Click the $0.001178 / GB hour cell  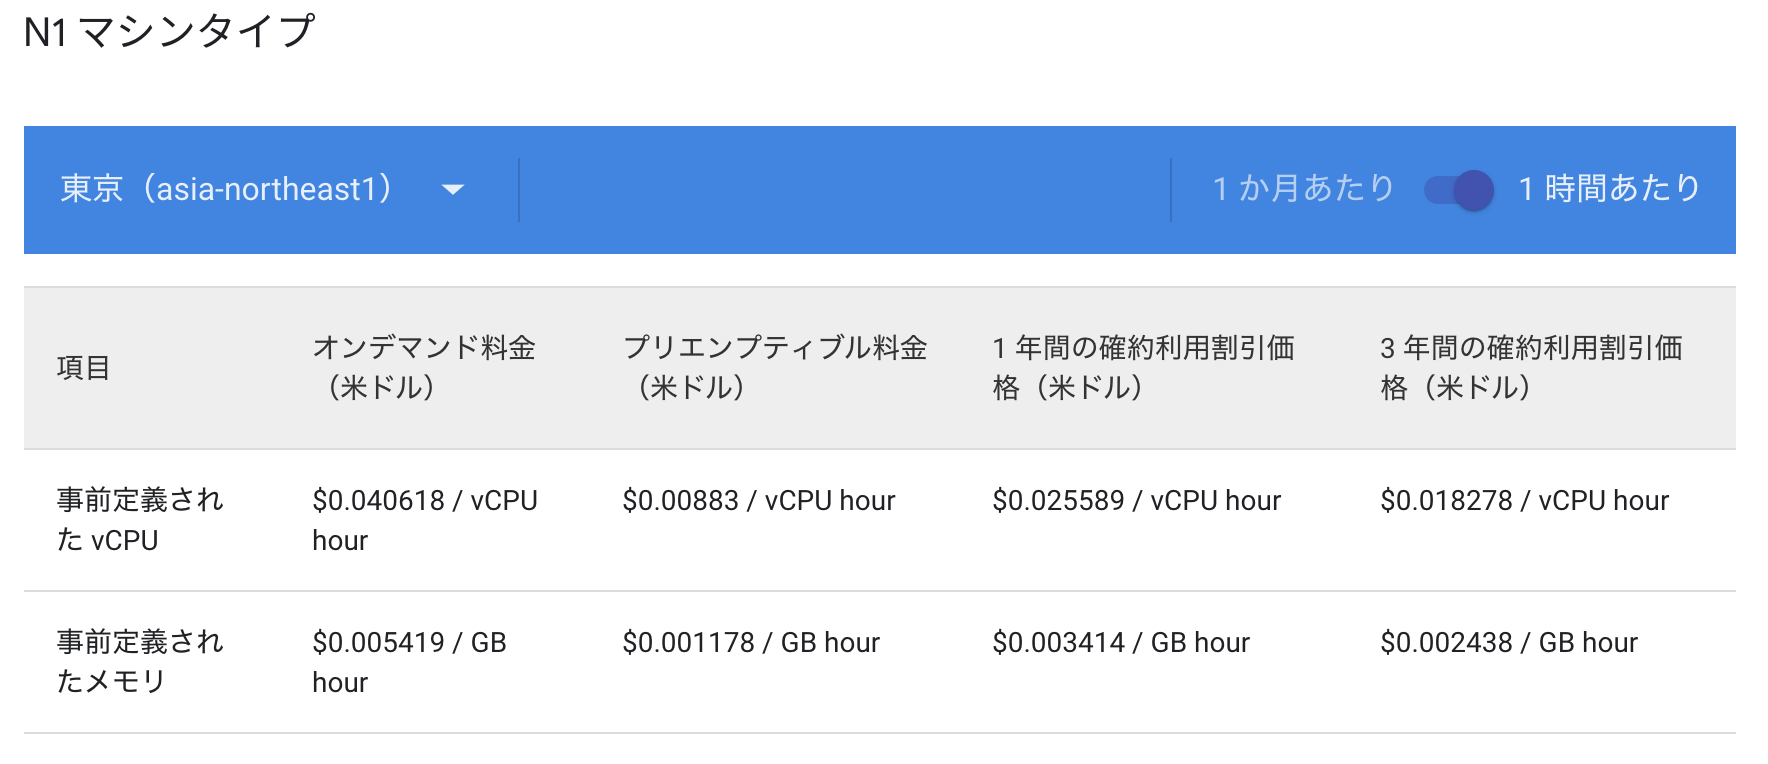coord(751,642)
